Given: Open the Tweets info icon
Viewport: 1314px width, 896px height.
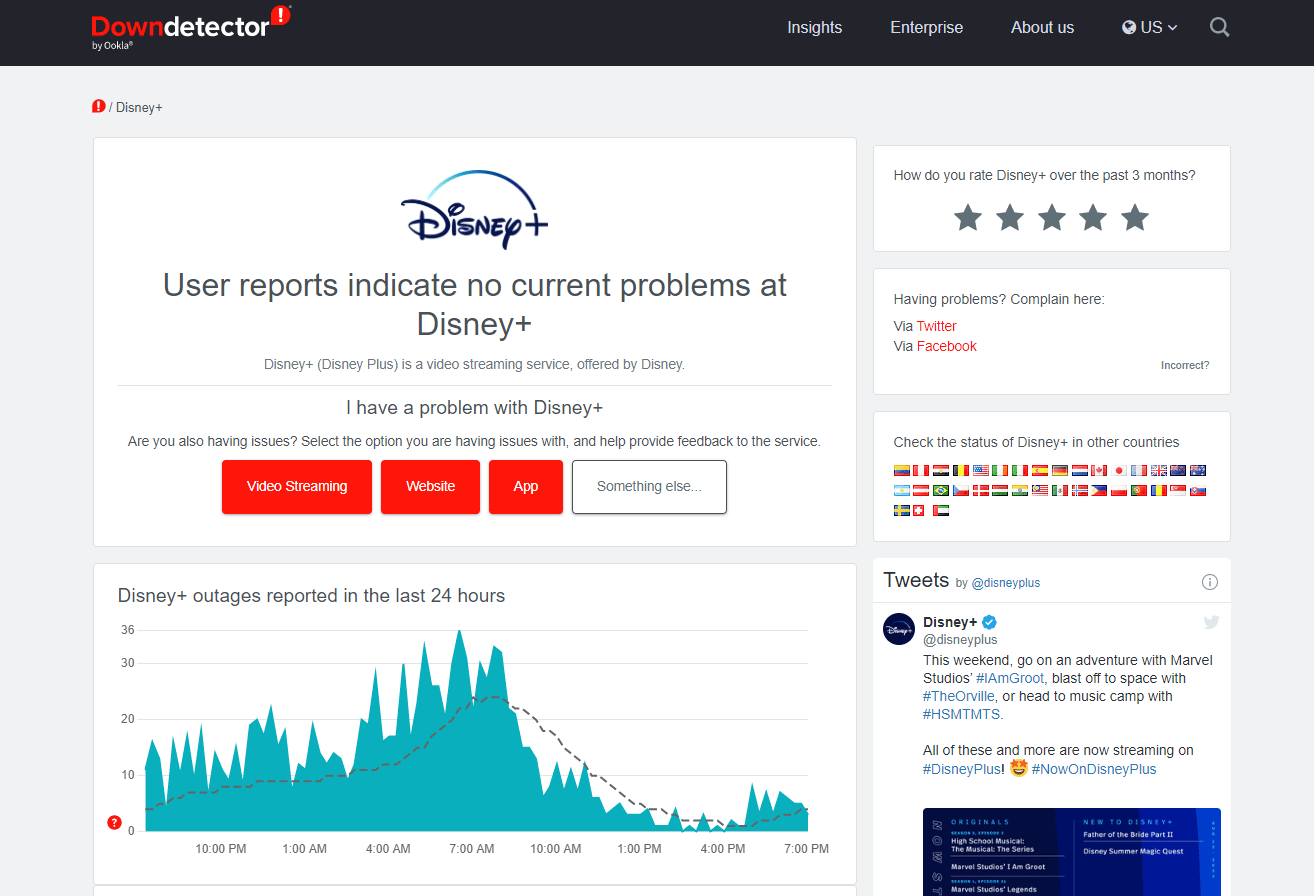Looking at the screenshot, I should click(x=1209, y=582).
